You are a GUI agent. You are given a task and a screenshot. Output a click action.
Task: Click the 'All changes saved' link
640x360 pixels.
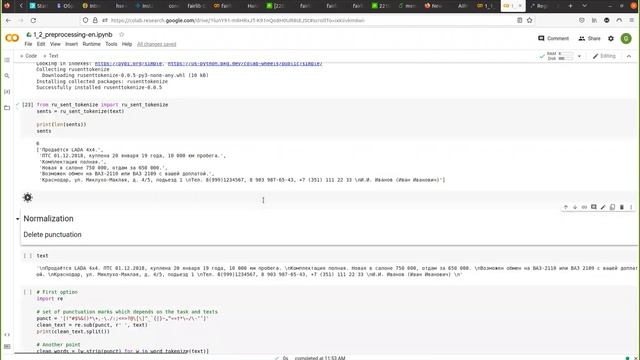point(156,44)
